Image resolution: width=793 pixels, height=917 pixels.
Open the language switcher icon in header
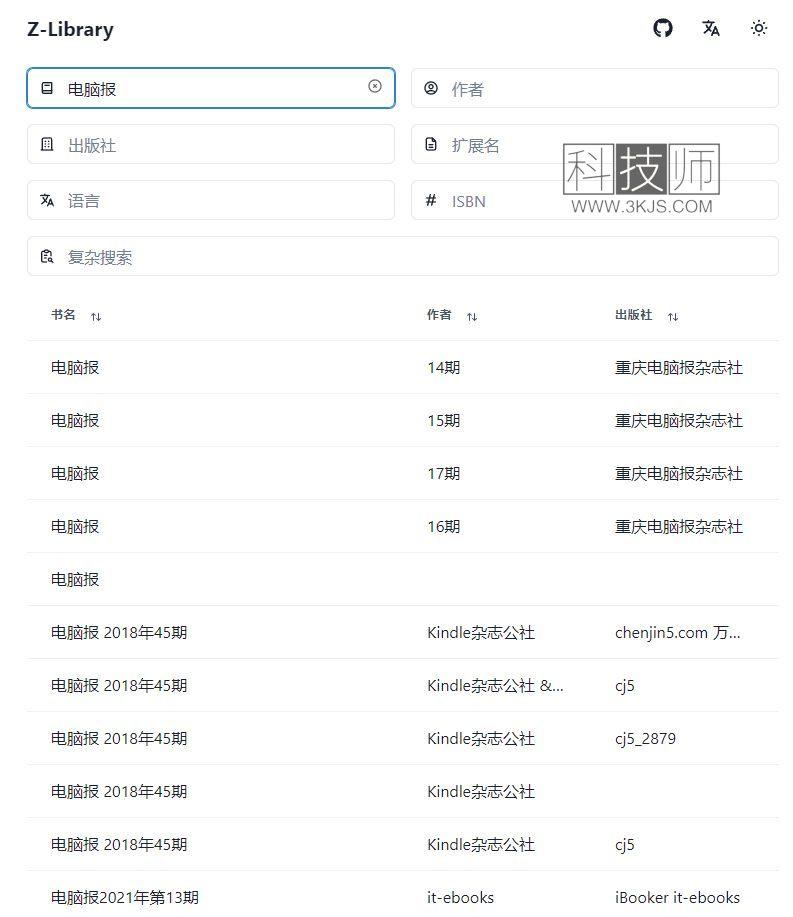point(711,28)
